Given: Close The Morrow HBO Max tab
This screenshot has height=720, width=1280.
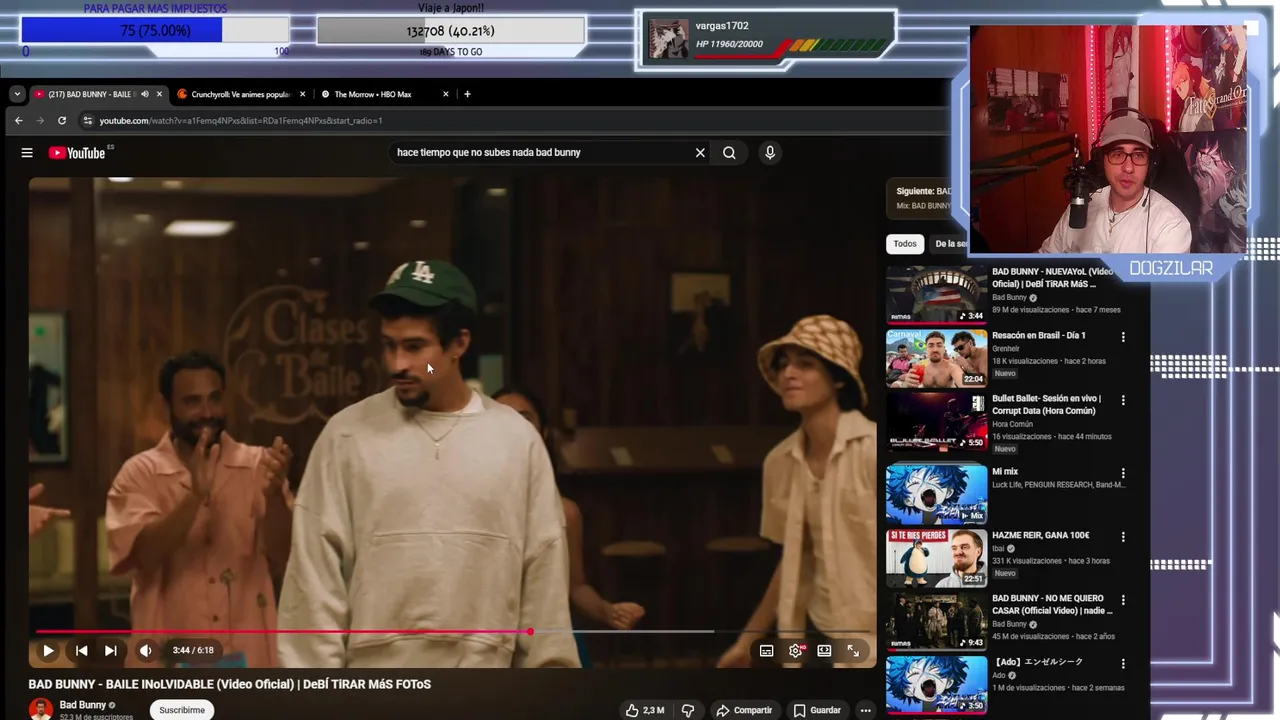Looking at the screenshot, I should 446,94.
